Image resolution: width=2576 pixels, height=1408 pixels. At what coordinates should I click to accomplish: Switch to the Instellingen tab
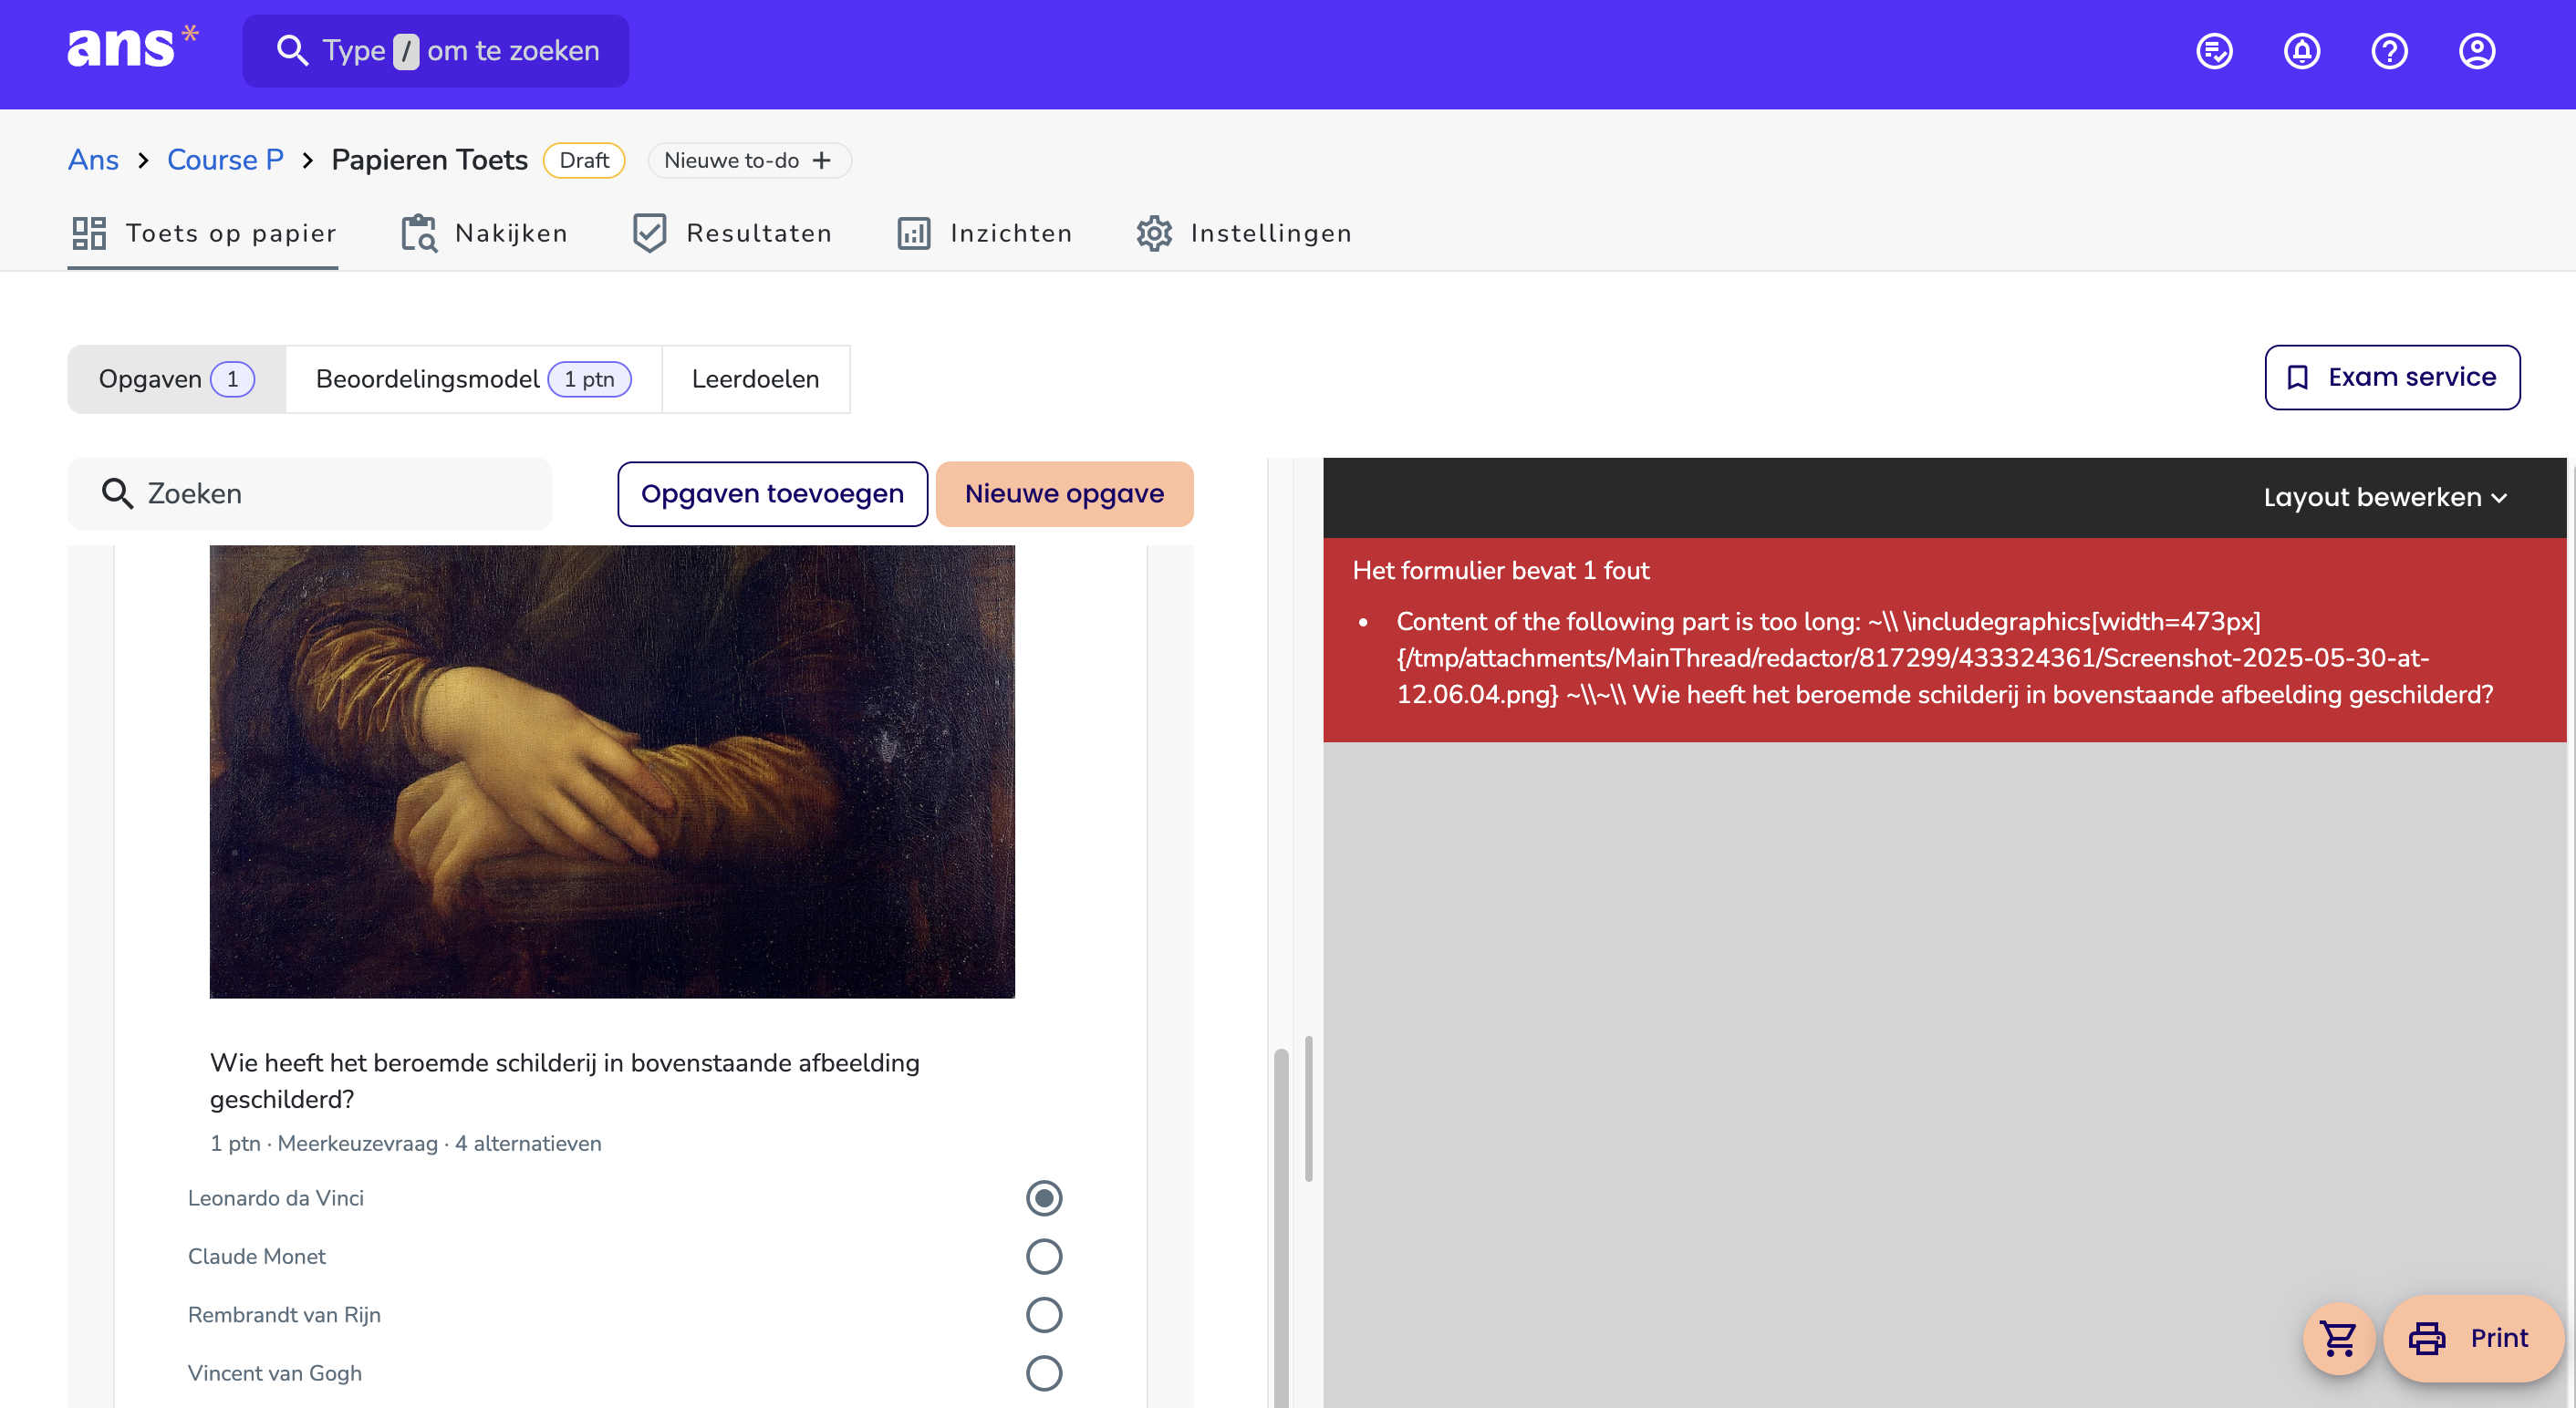click(1244, 233)
